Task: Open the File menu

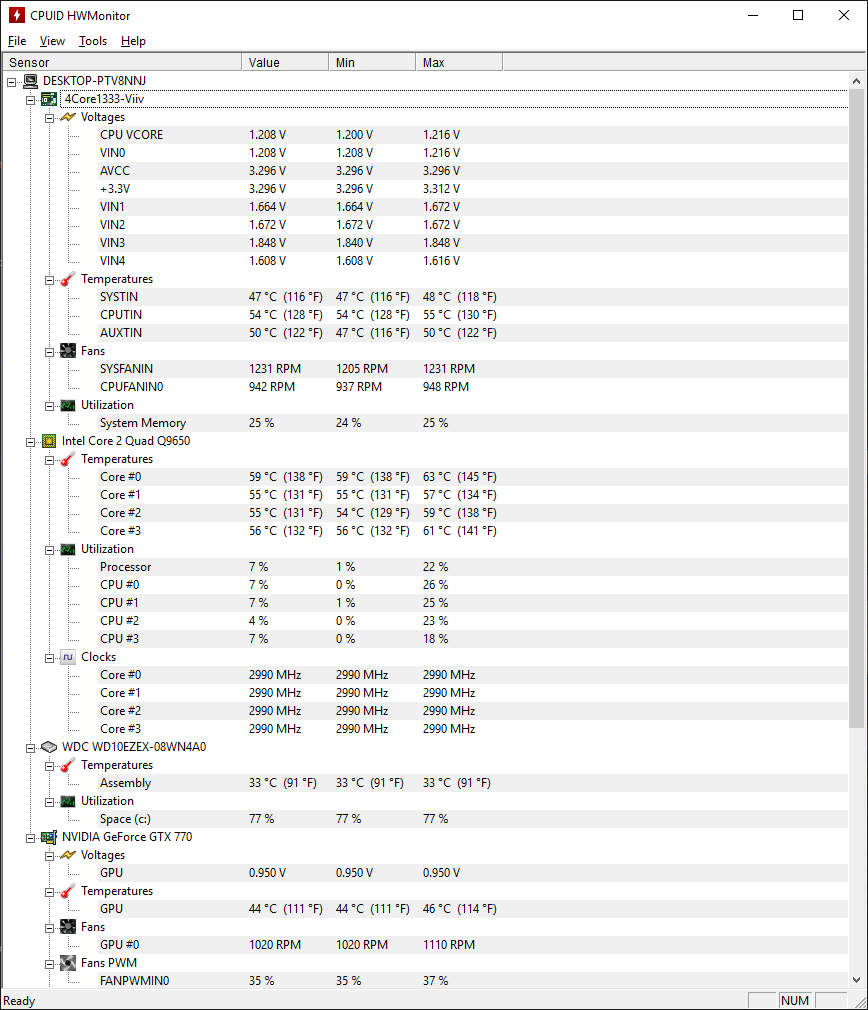Action: pyautogui.click(x=17, y=41)
